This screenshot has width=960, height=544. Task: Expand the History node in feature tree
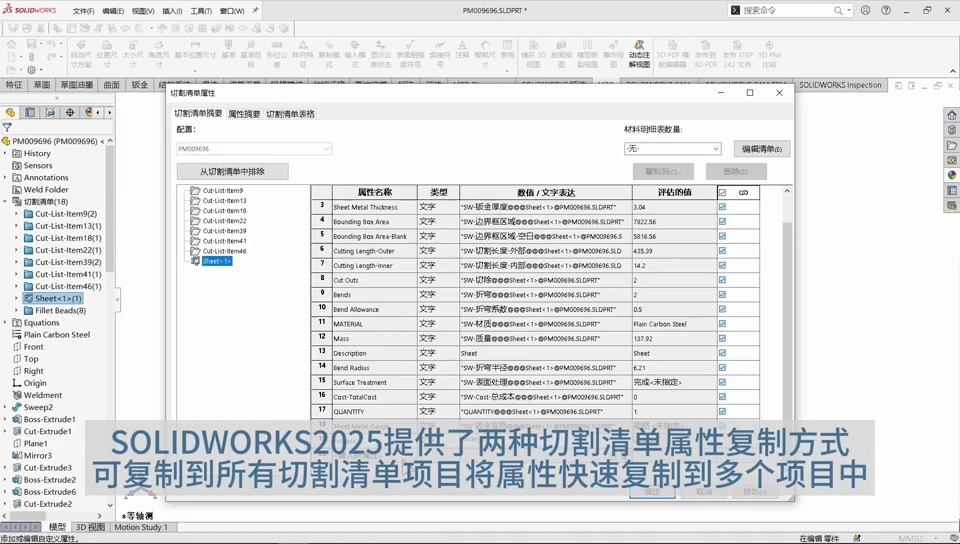[5, 154]
